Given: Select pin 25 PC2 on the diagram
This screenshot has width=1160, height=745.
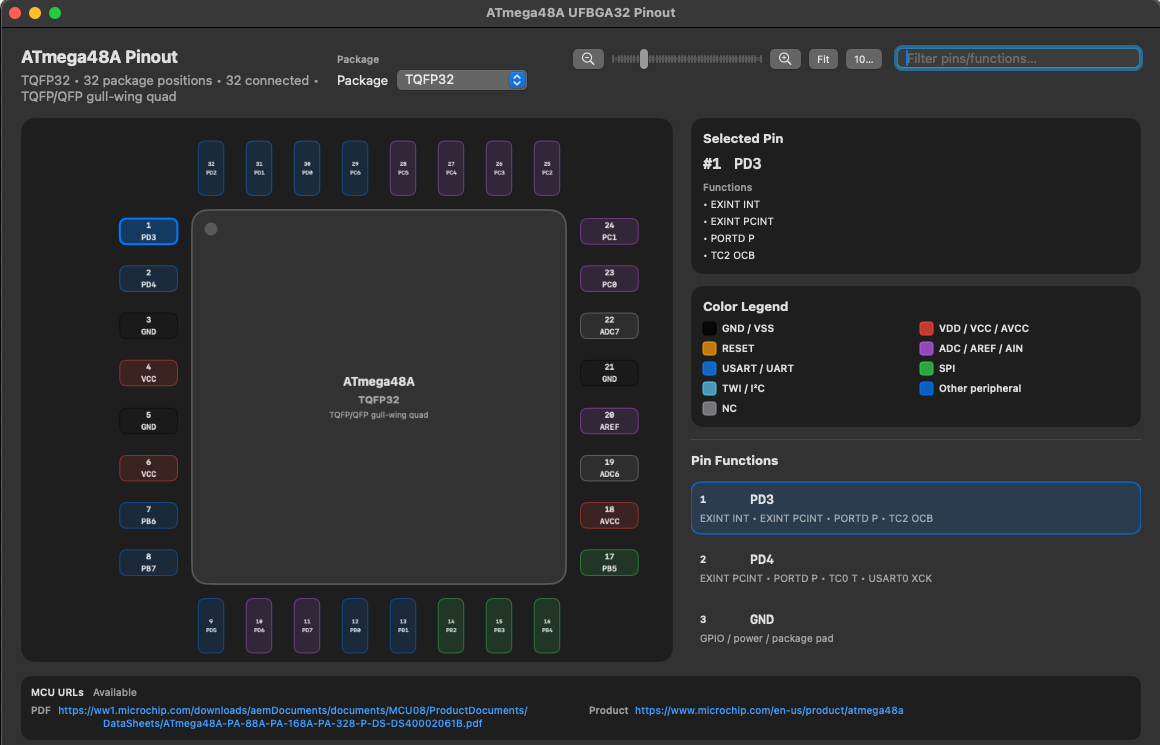Looking at the screenshot, I should click(547, 168).
